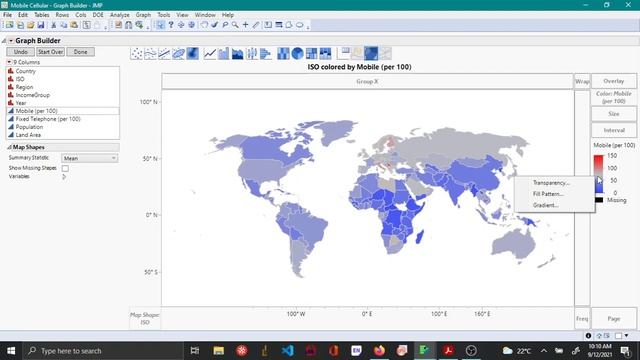This screenshot has width=640, height=360.
Task: Click the Size drop zone
Action: (x=614, y=113)
